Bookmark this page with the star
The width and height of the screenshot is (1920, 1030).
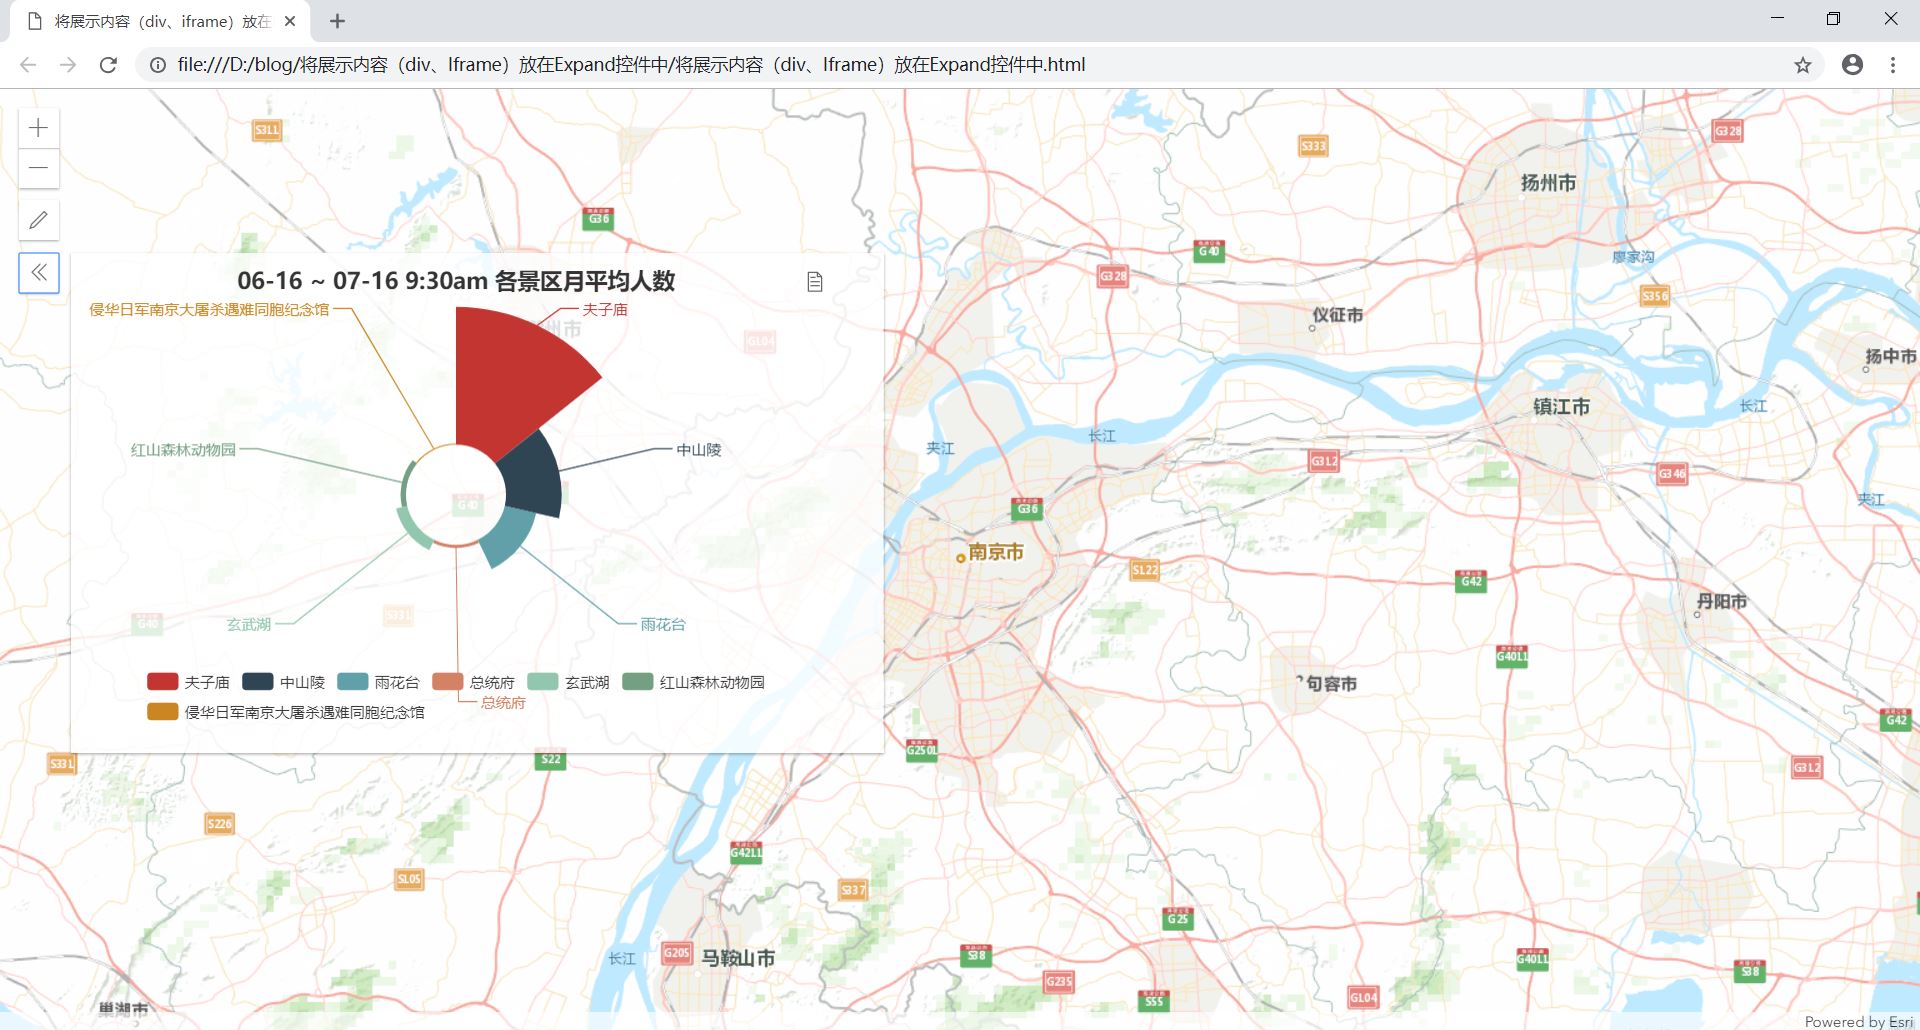1802,65
